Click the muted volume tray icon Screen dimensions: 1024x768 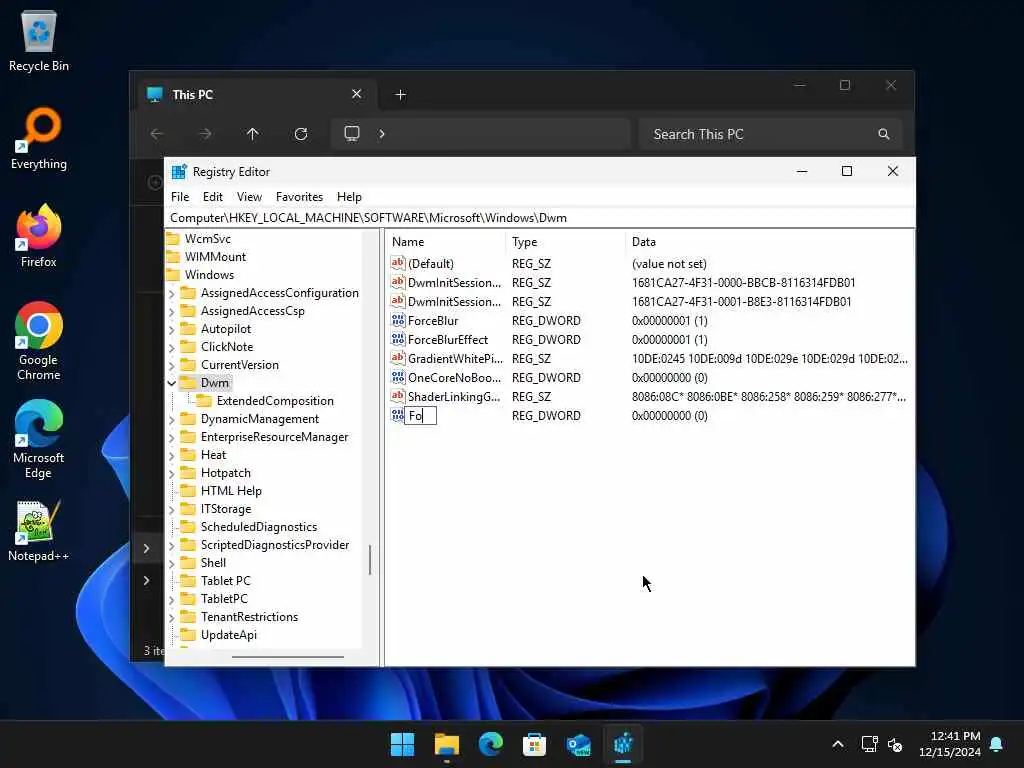(895, 744)
